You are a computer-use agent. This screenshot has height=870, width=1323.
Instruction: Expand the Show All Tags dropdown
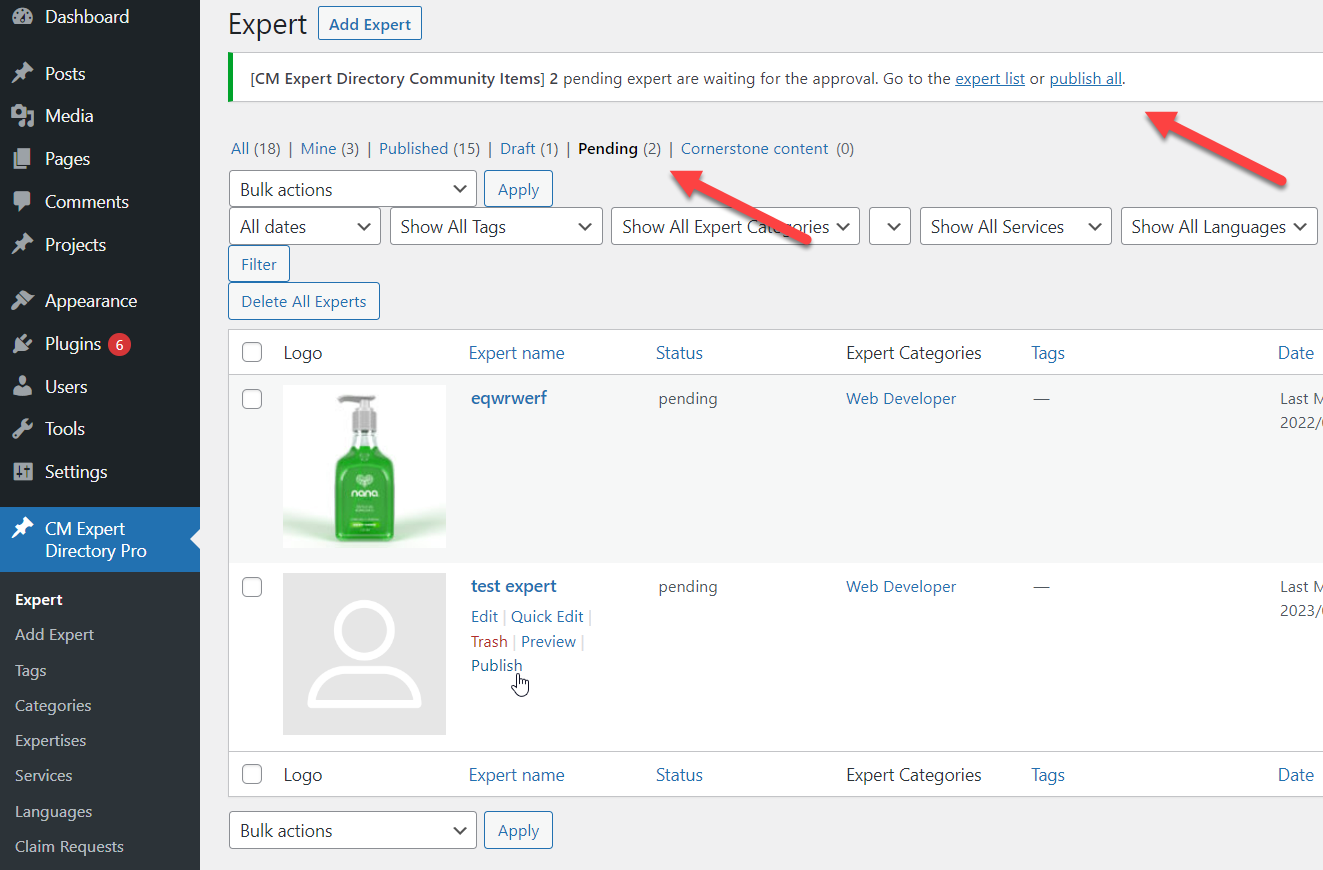(x=496, y=227)
